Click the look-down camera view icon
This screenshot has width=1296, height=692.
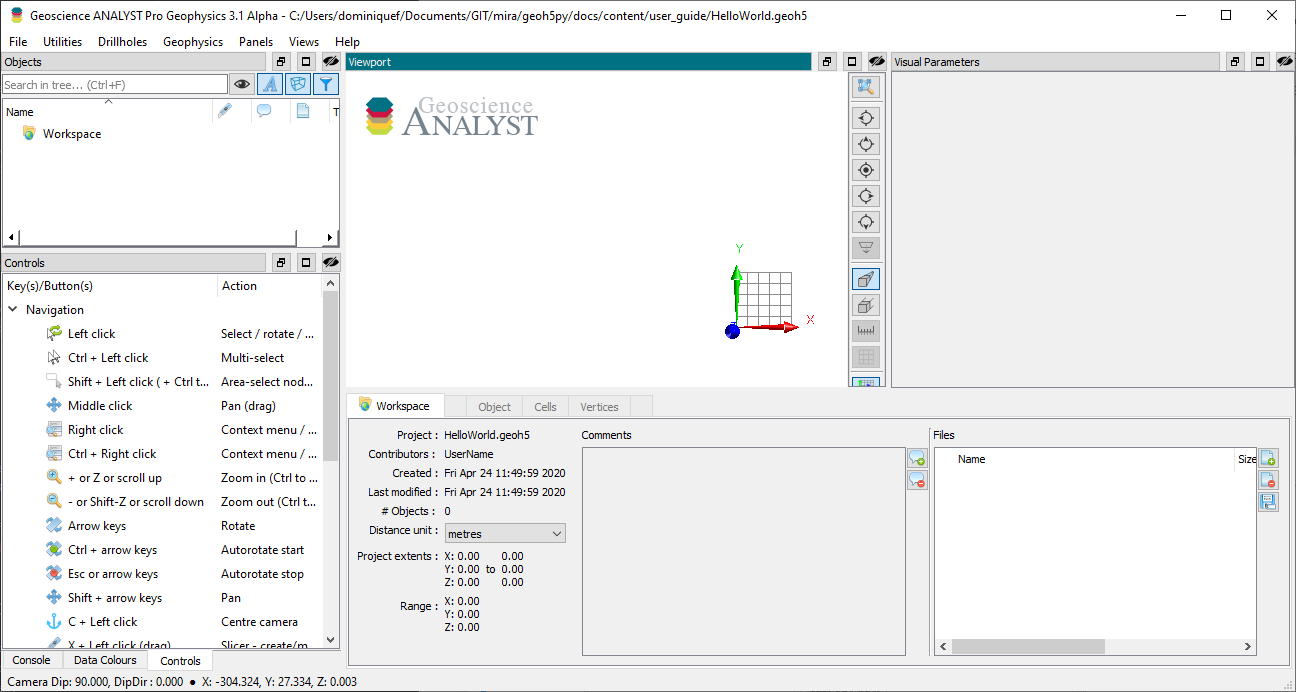point(866,222)
